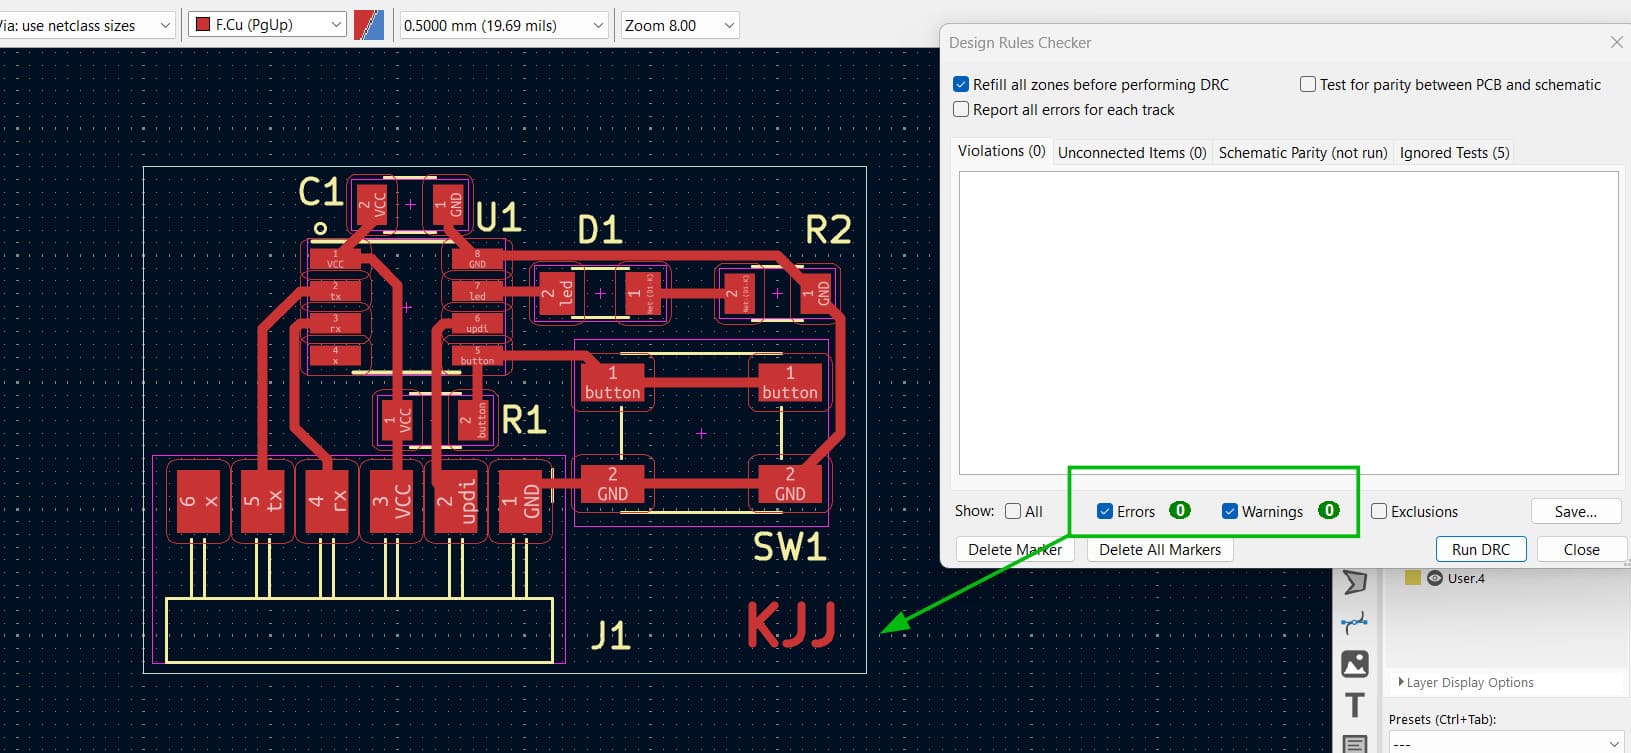The image size is (1631, 753).
Task: Open the Zoom 8.00 dropdown
Action: [680, 25]
